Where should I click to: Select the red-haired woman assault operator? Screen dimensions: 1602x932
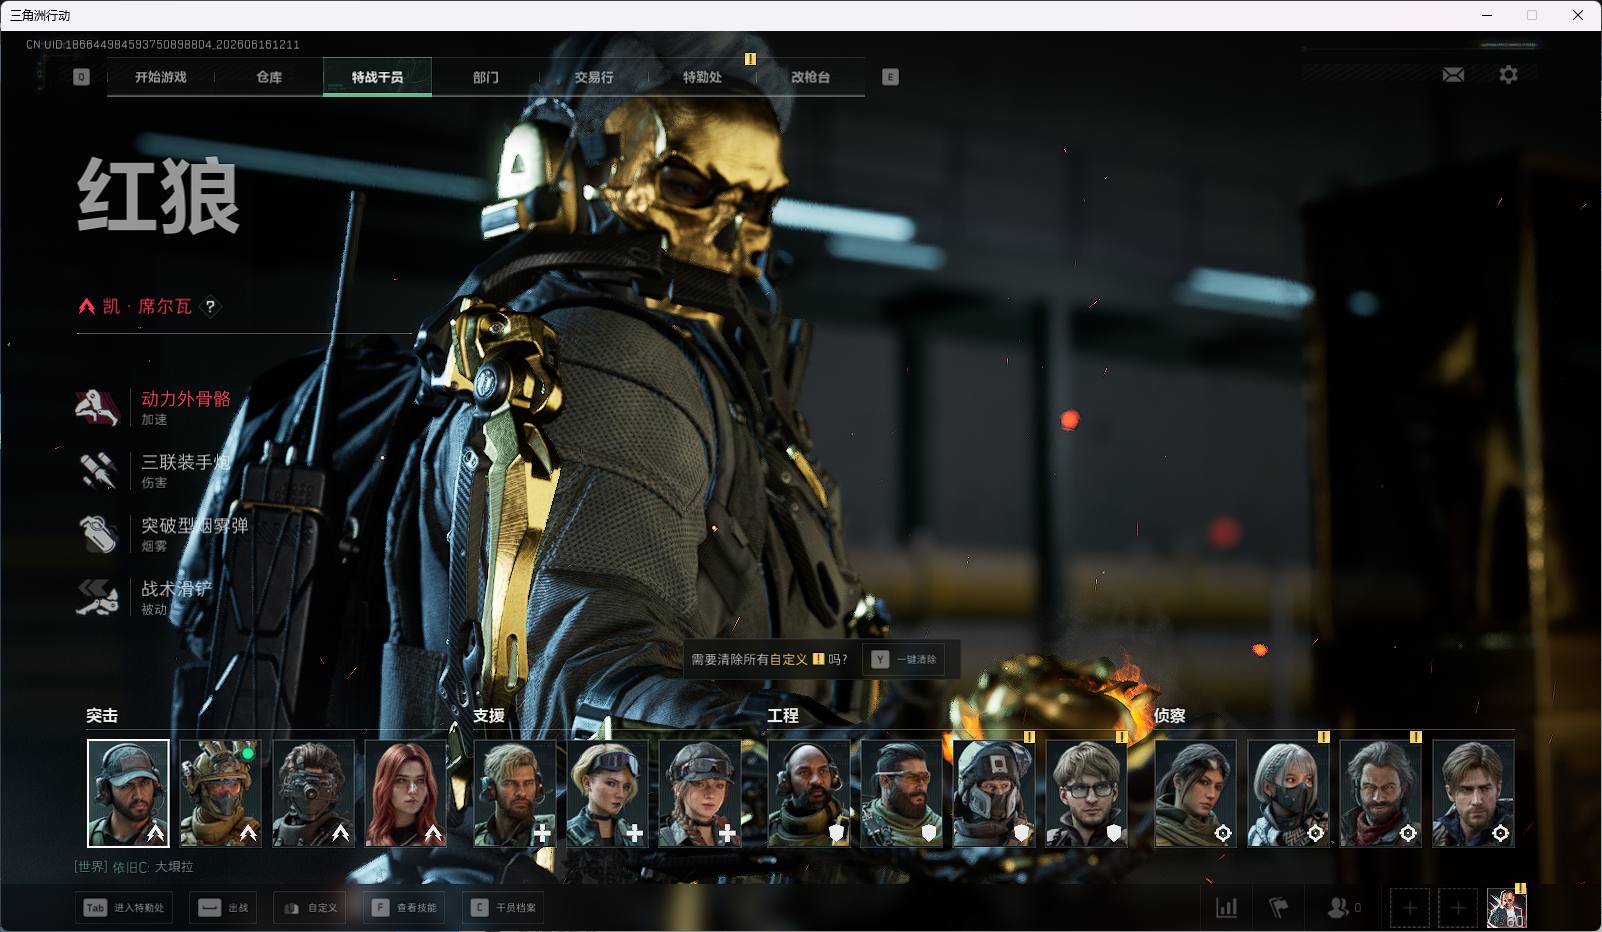pos(406,793)
